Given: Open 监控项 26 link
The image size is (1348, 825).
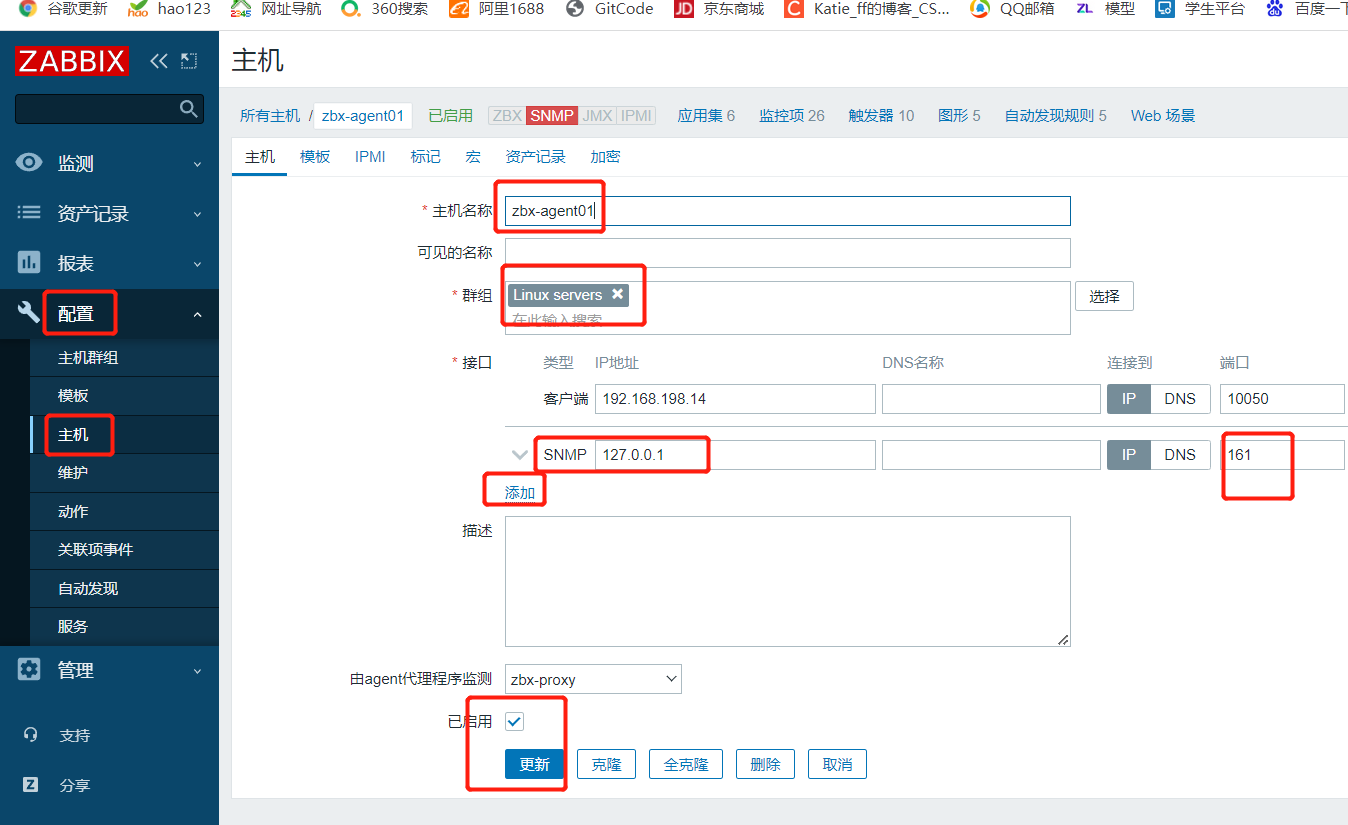Looking at the screenshot, I should 792,116.
